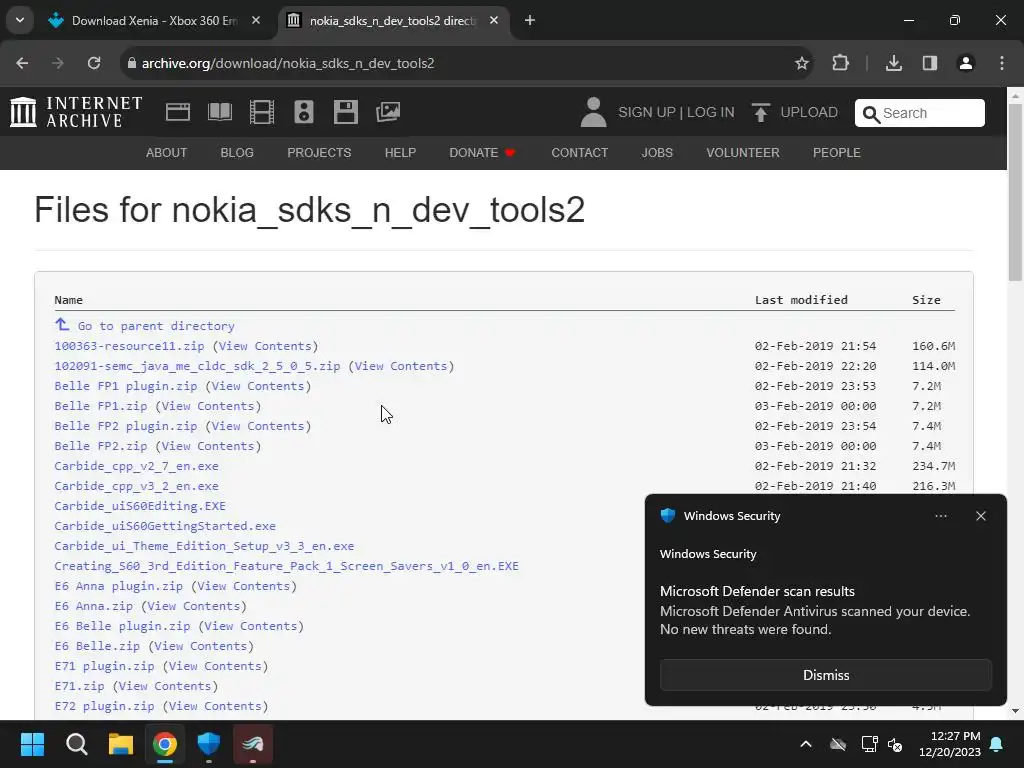Open the BLOG menu item
Screen dimensions: 1024x768
[237, 153]
